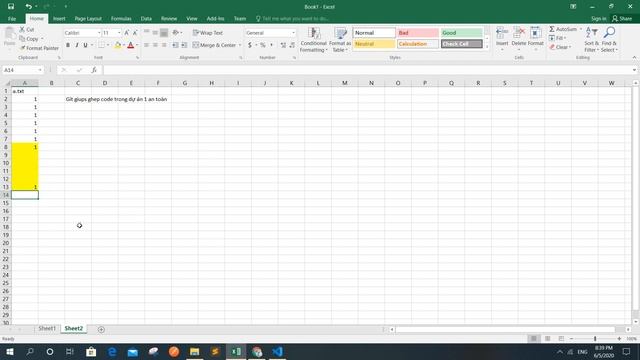Click the Borders icon
The image size is (640, 360).
point(101,45)
